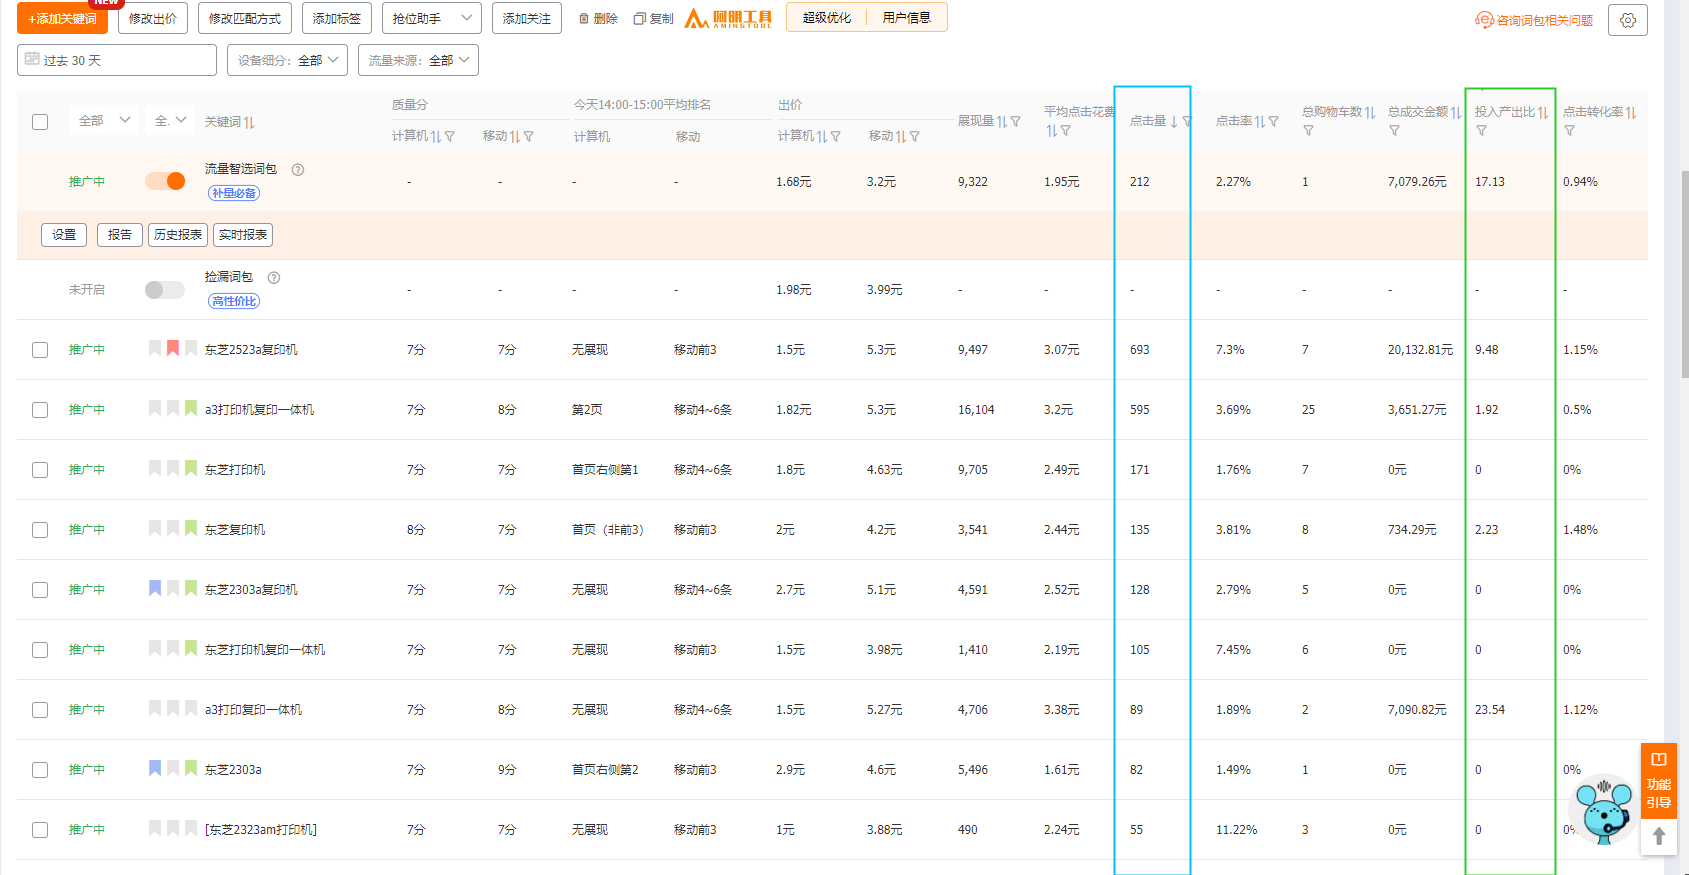Open the 设备细分 dropdown
Screen dimensions: 1689x875
tap(288, 60)
